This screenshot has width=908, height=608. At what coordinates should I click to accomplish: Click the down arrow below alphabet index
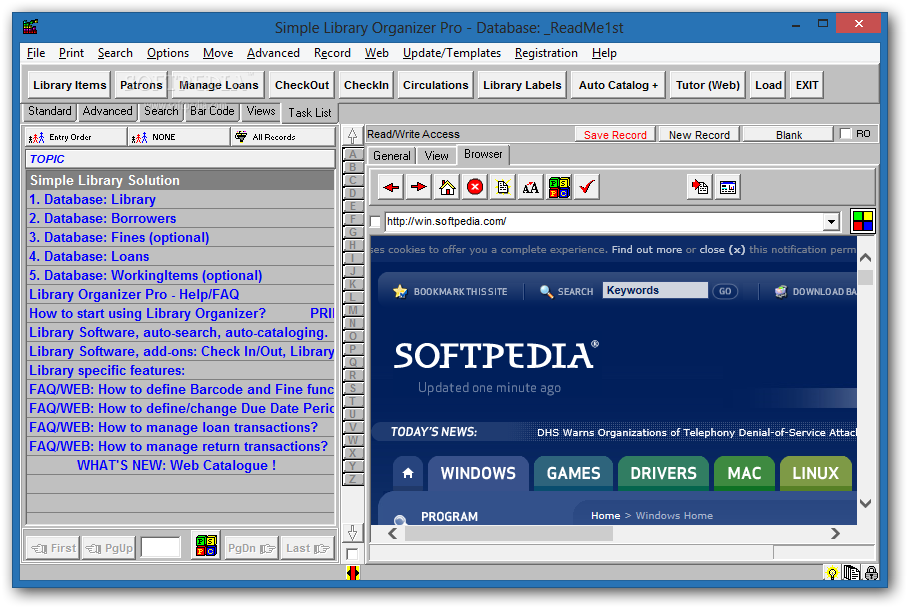pos(352,532)
